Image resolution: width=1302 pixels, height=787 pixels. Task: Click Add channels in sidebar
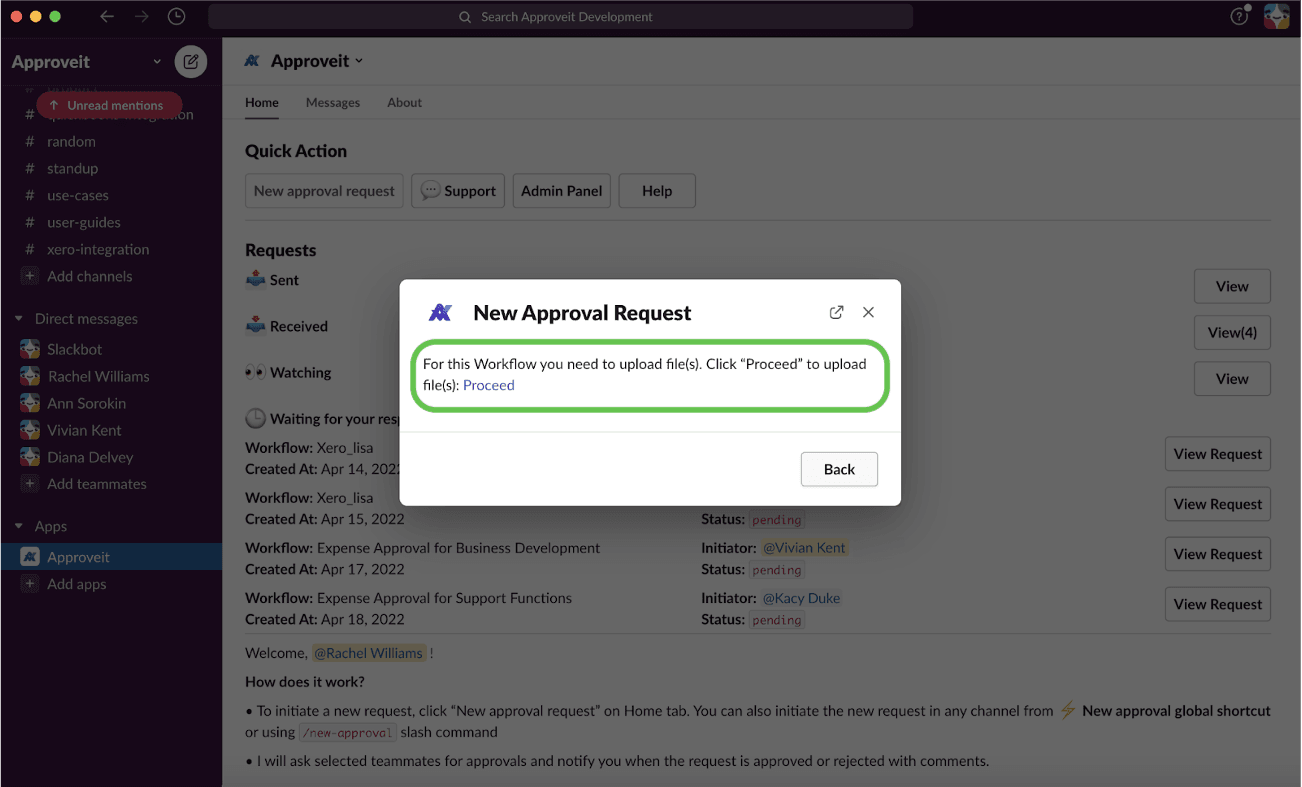coord(90,276)
